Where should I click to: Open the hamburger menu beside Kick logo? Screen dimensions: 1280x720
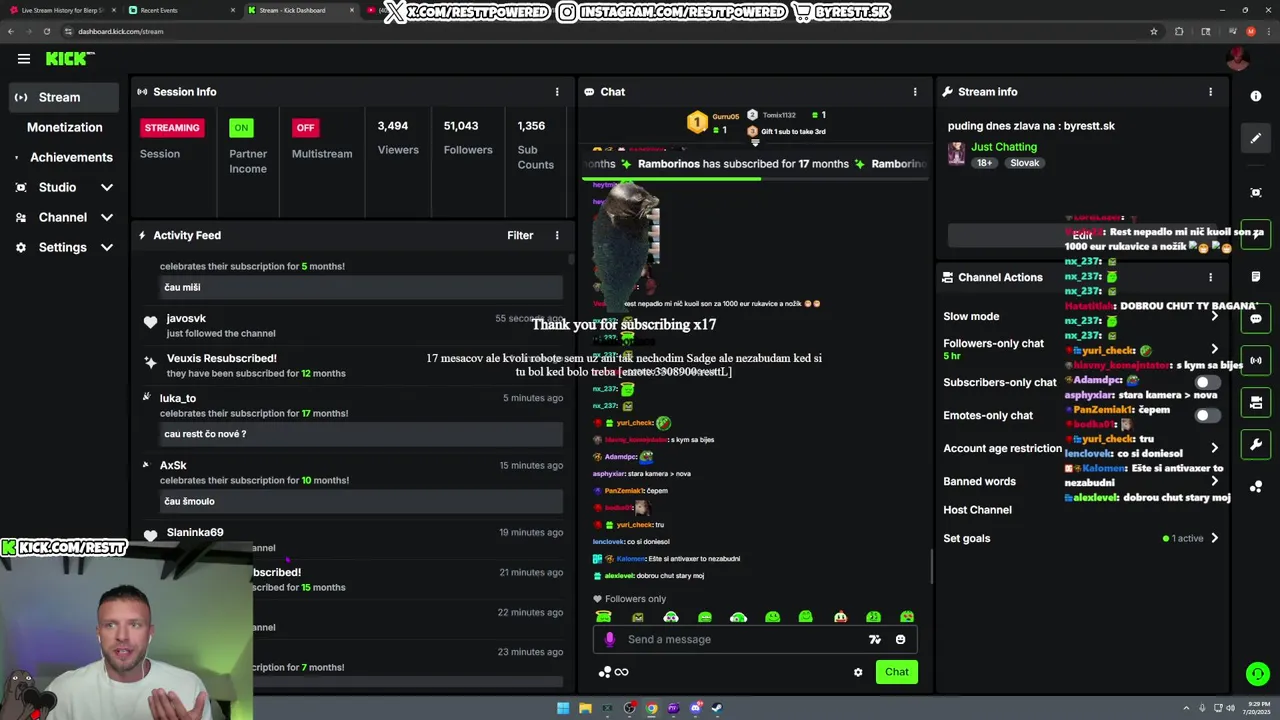(24, 59)
